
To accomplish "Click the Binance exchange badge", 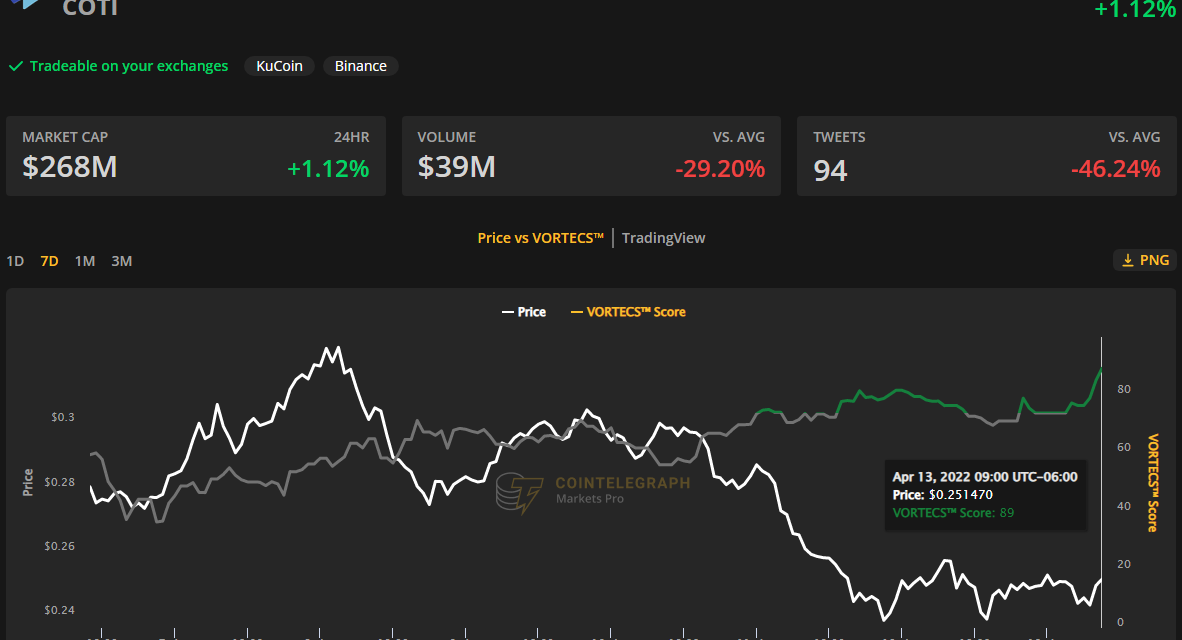I will (x=360, y=66).
